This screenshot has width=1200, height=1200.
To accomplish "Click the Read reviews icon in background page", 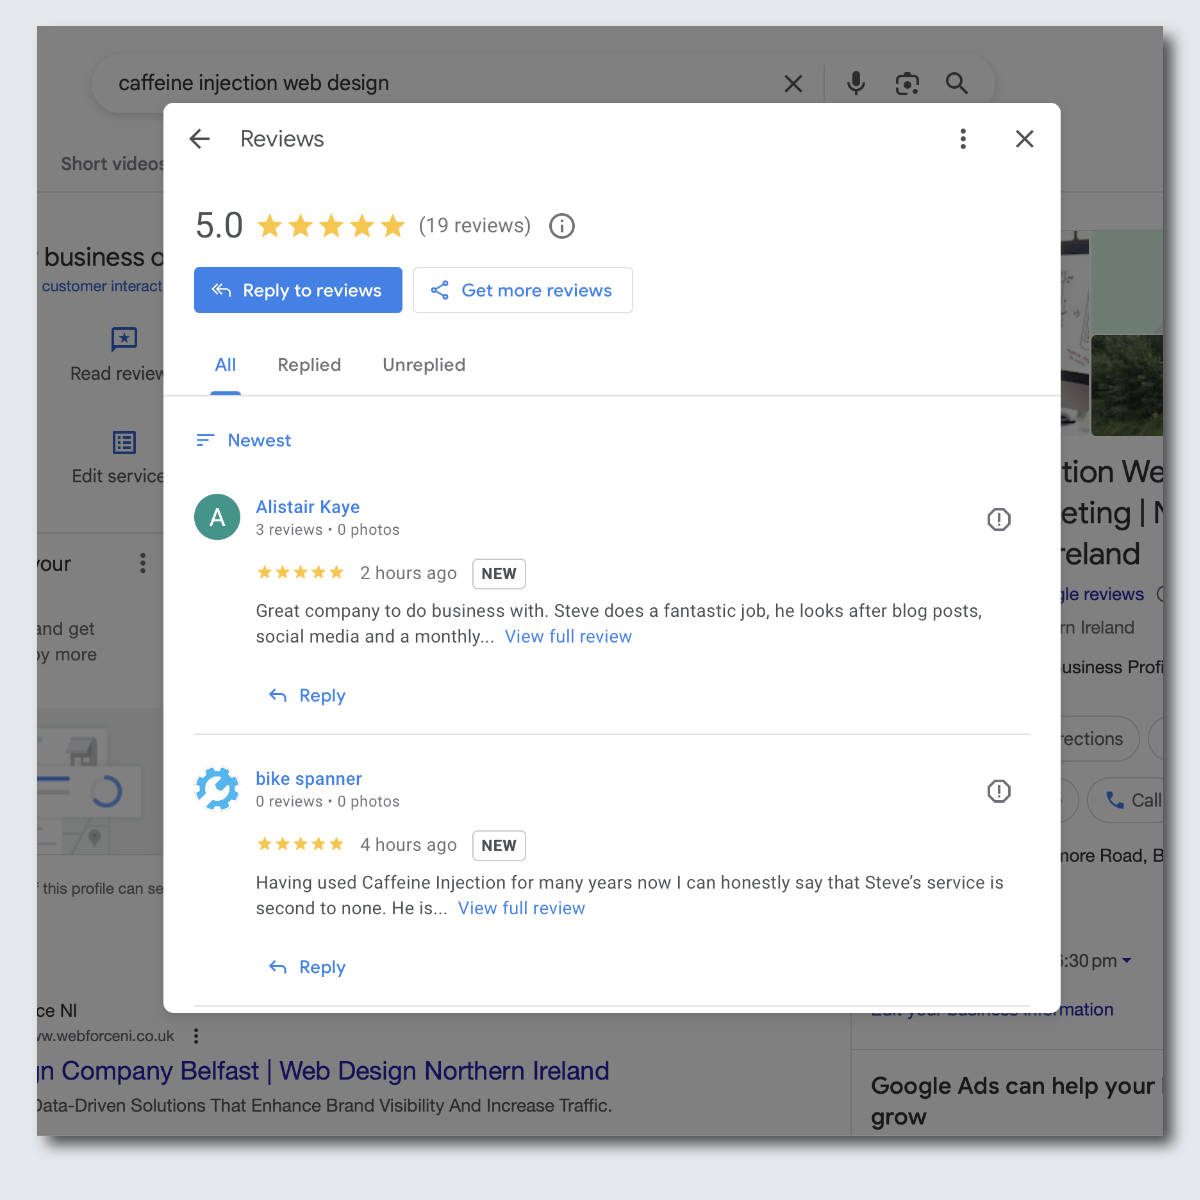I will tap(124, 339).
